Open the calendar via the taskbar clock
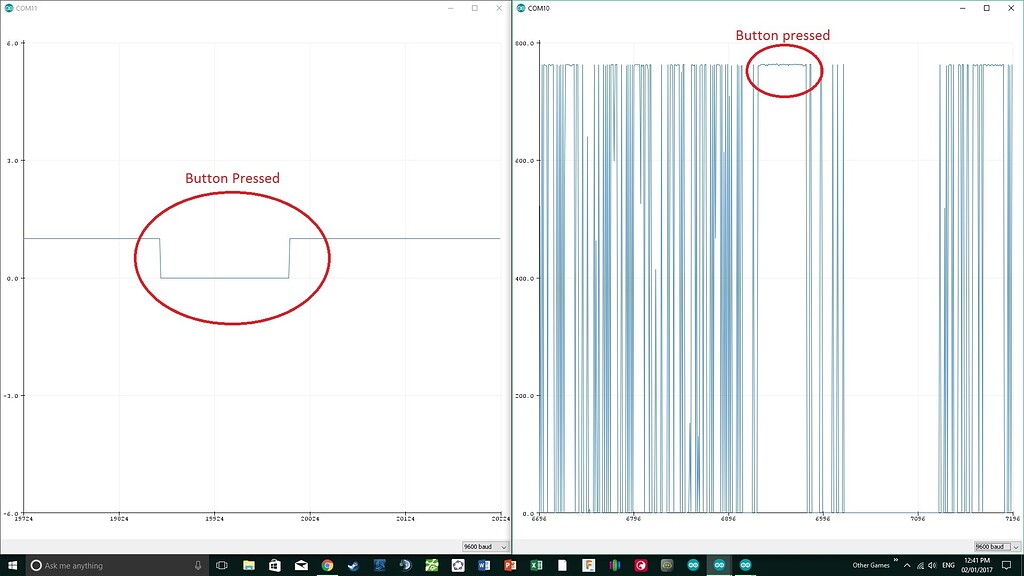Viewport: 1024px width, 576px height. tap(977, 565)
